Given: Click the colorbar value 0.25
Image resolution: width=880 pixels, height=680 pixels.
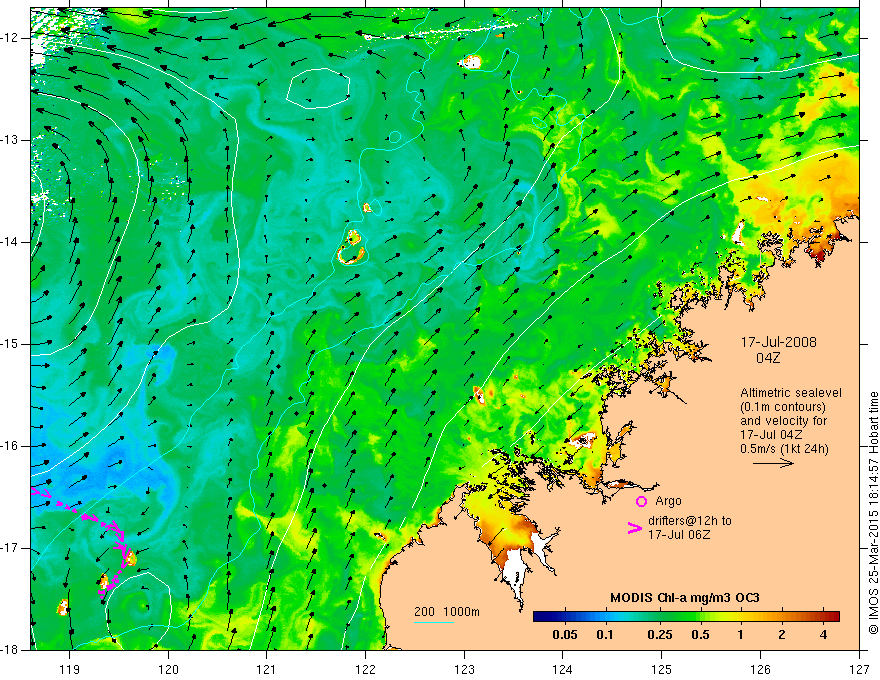Looking at the screenshot, I should (x=660, y=635).
